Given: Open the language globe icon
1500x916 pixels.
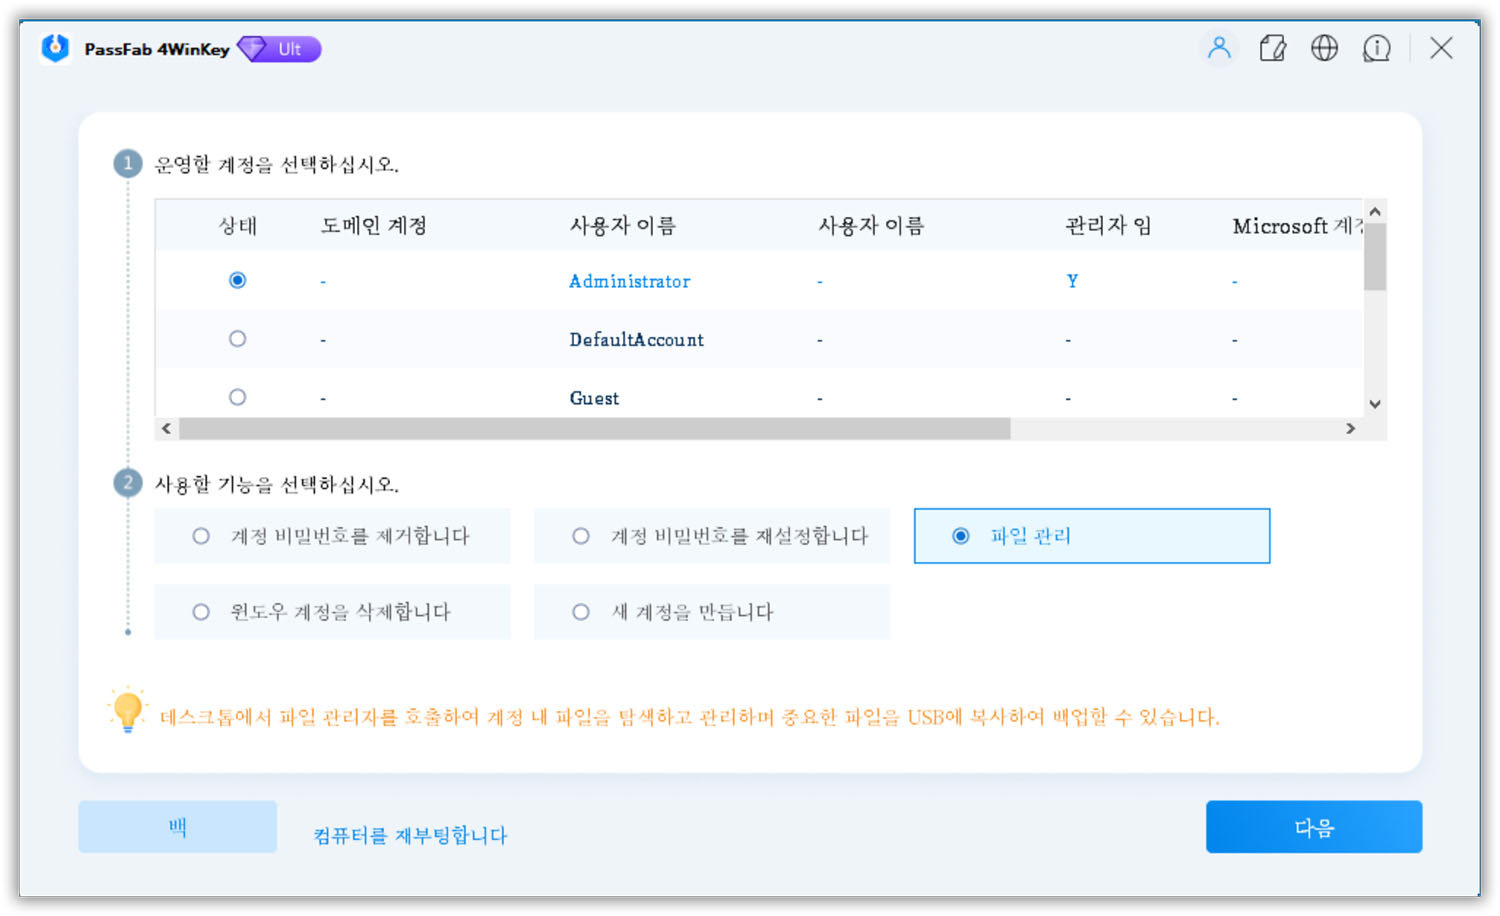Looking at the screenshot, I should click(1324, 48).
